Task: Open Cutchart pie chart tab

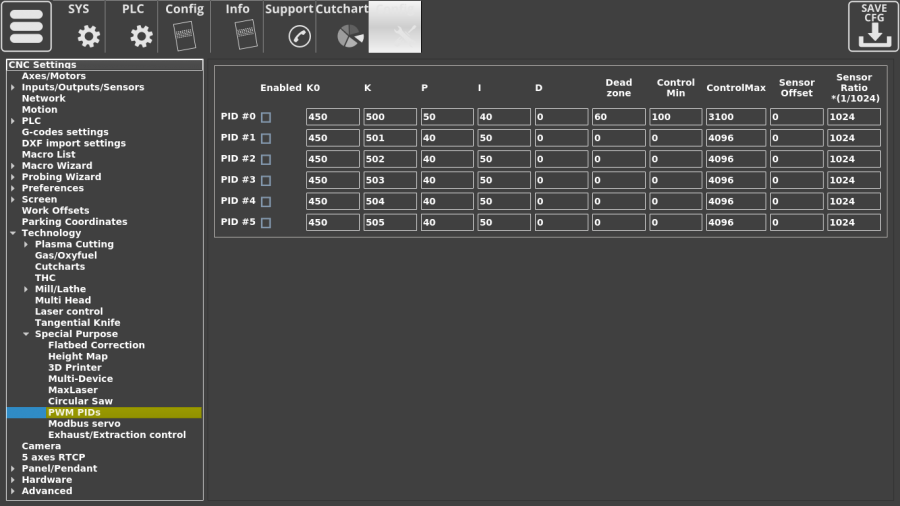Action: click(x=342, y=26)
